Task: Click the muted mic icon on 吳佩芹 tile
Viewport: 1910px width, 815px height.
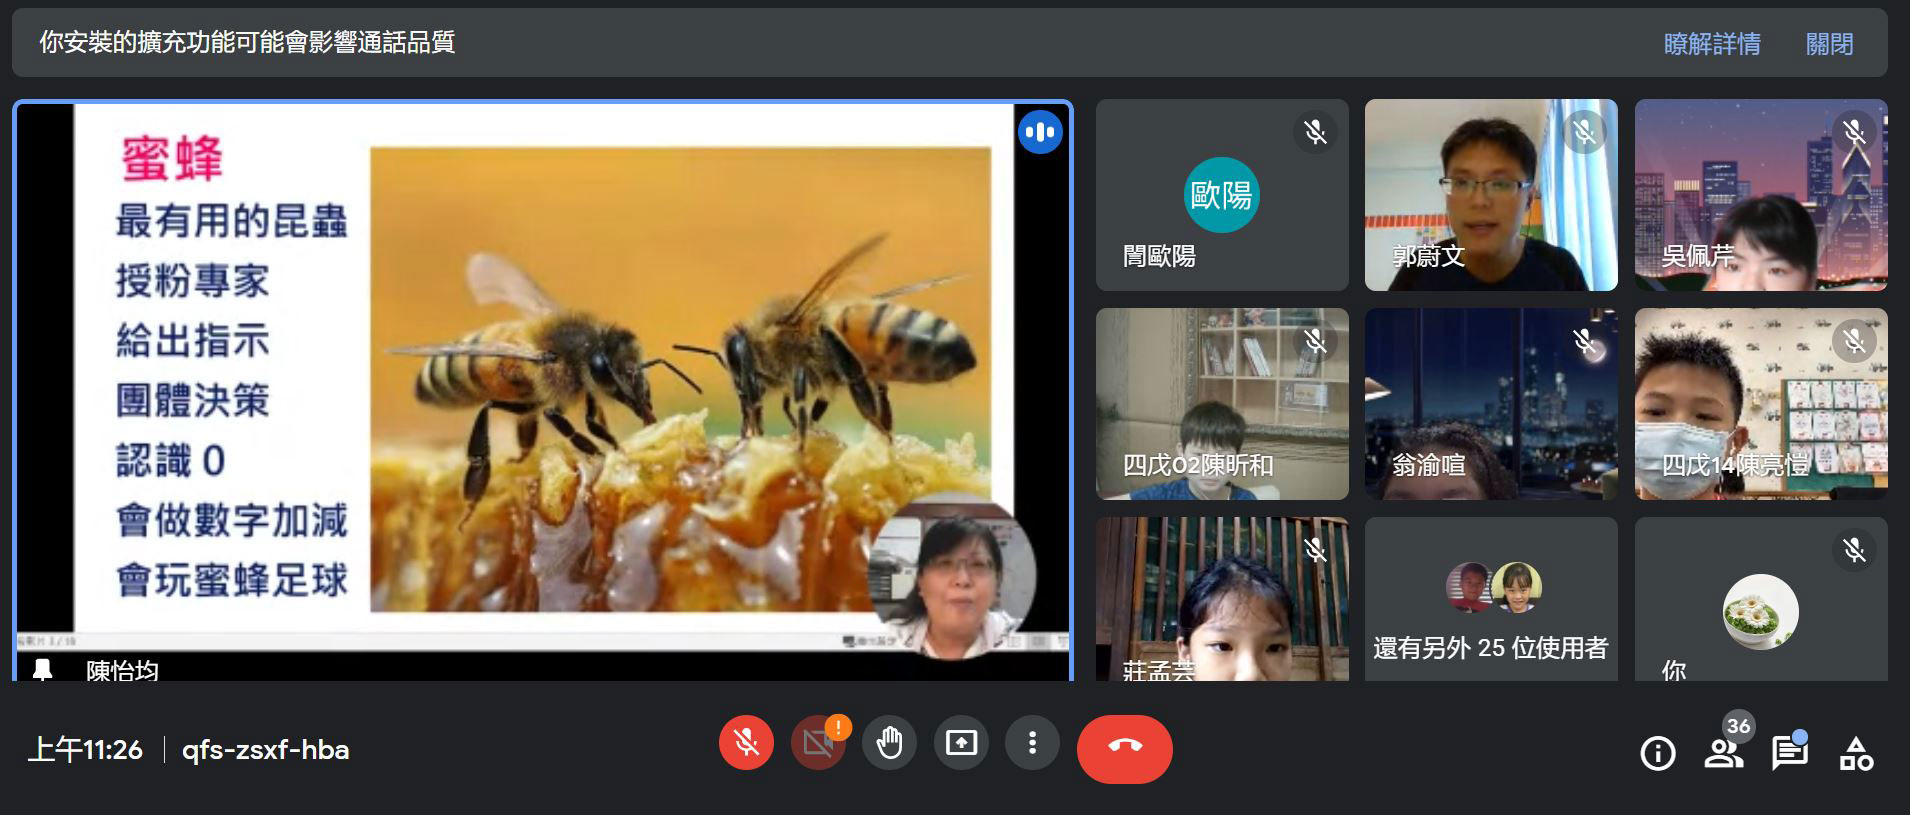Action: [x=1854, y=132]
